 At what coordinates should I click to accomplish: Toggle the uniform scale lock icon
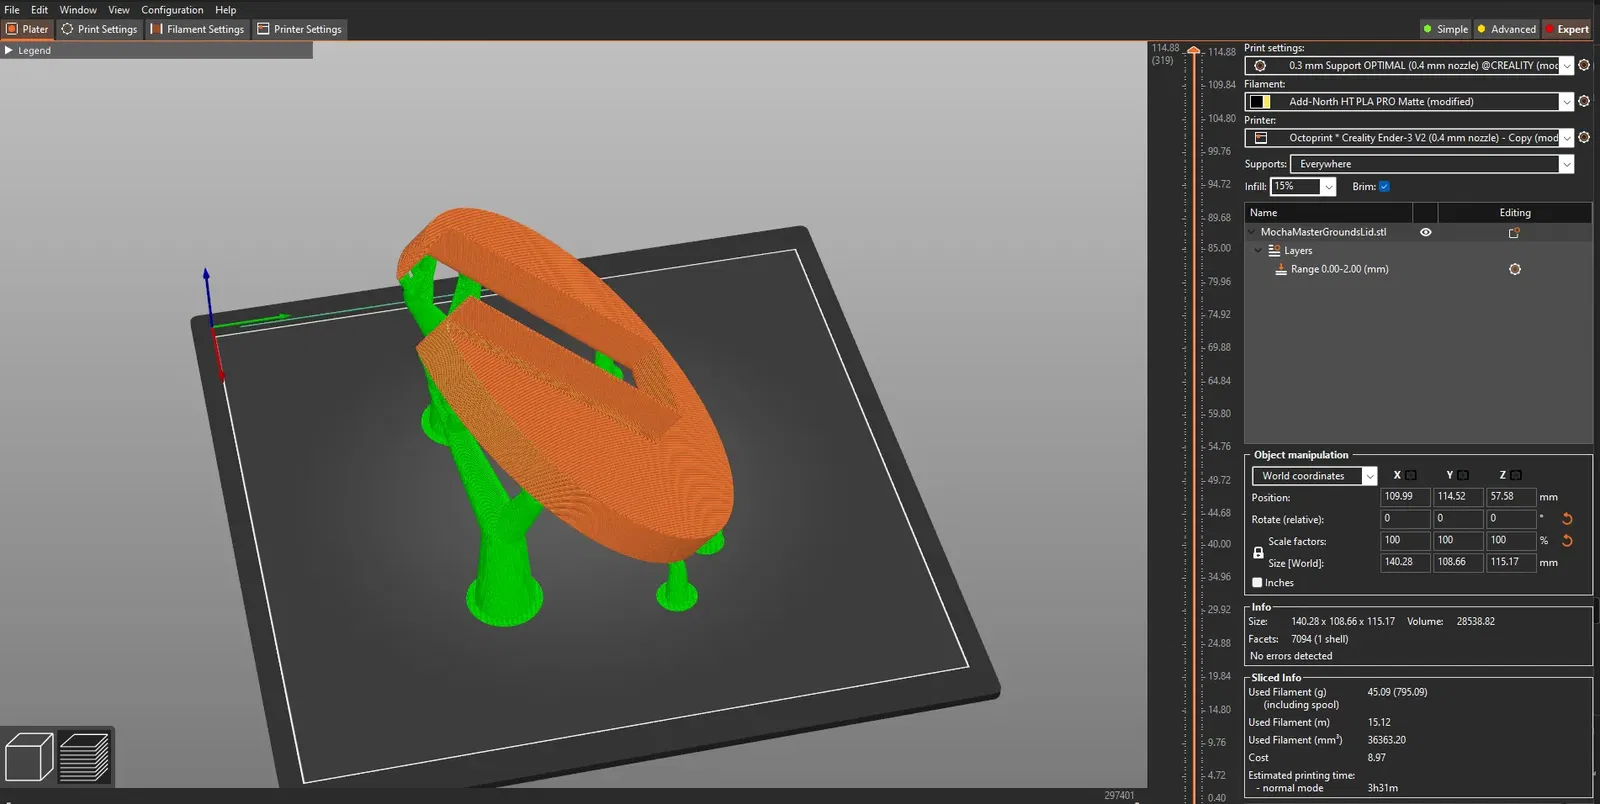tap(1258, 552)
